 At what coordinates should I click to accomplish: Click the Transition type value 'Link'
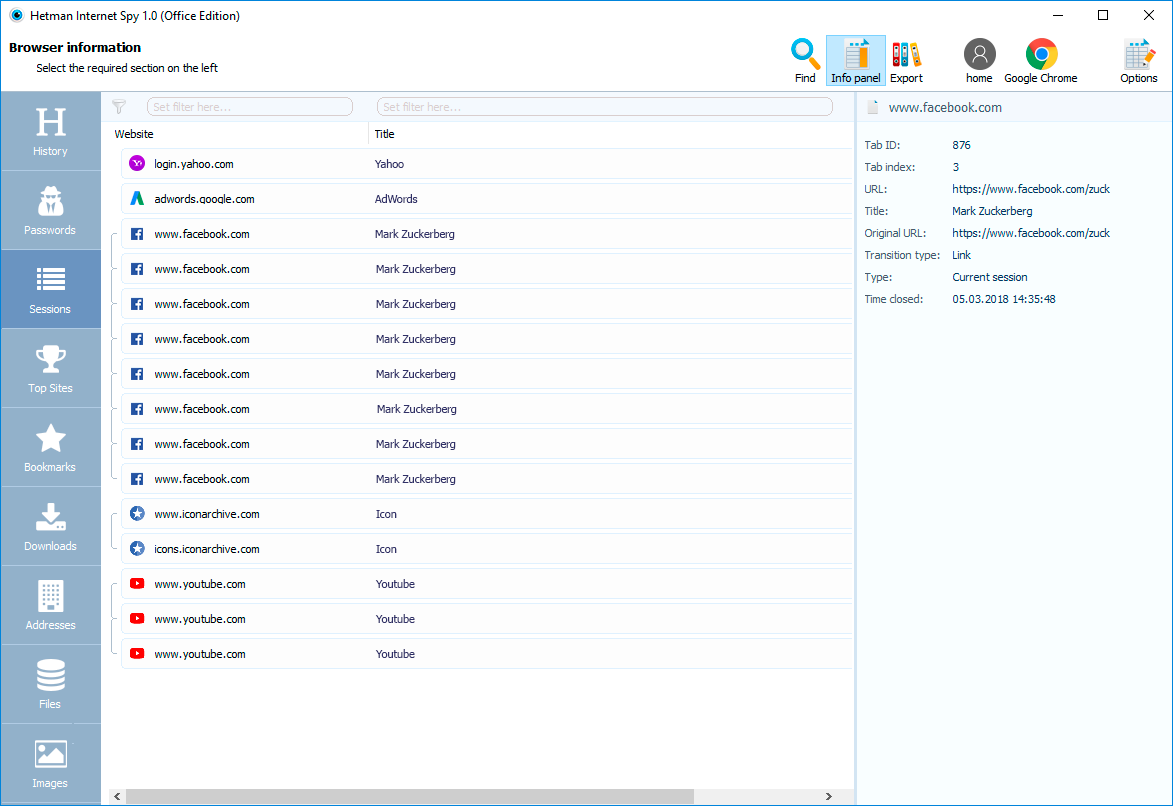pos(961,255)
